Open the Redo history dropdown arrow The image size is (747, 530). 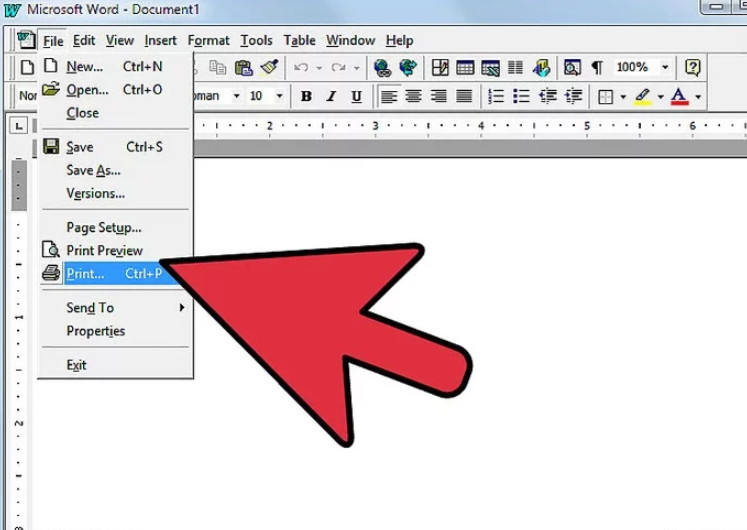pyautogui.click(x=356, y=68)
